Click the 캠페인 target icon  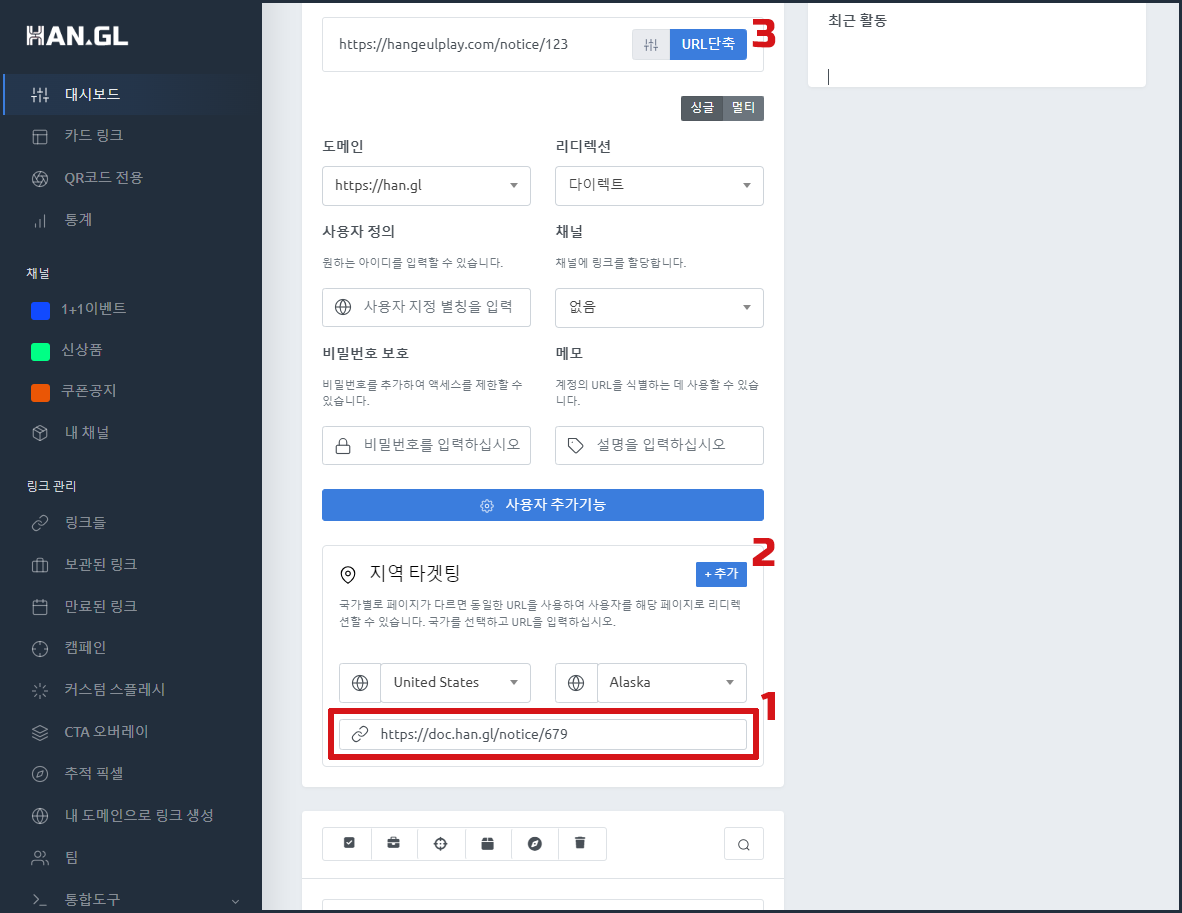click(x=40, y=648)
